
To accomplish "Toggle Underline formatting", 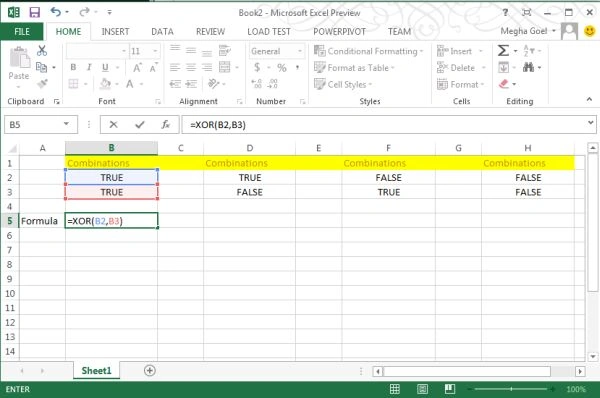I will (x=105, y=67).
